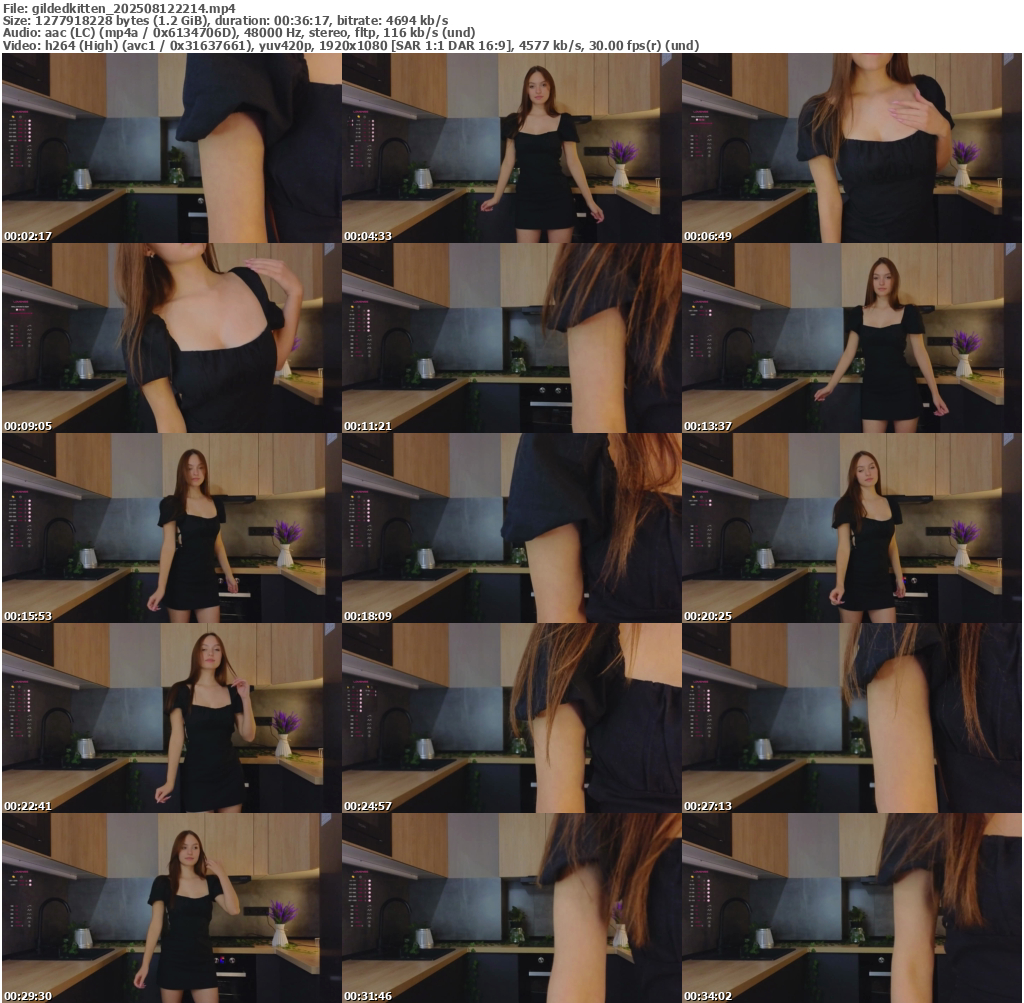Image resolution: width=1024 pixels, height=1003 pixels.
Task: Click the Size and duration info line
Action: (225, 20)
